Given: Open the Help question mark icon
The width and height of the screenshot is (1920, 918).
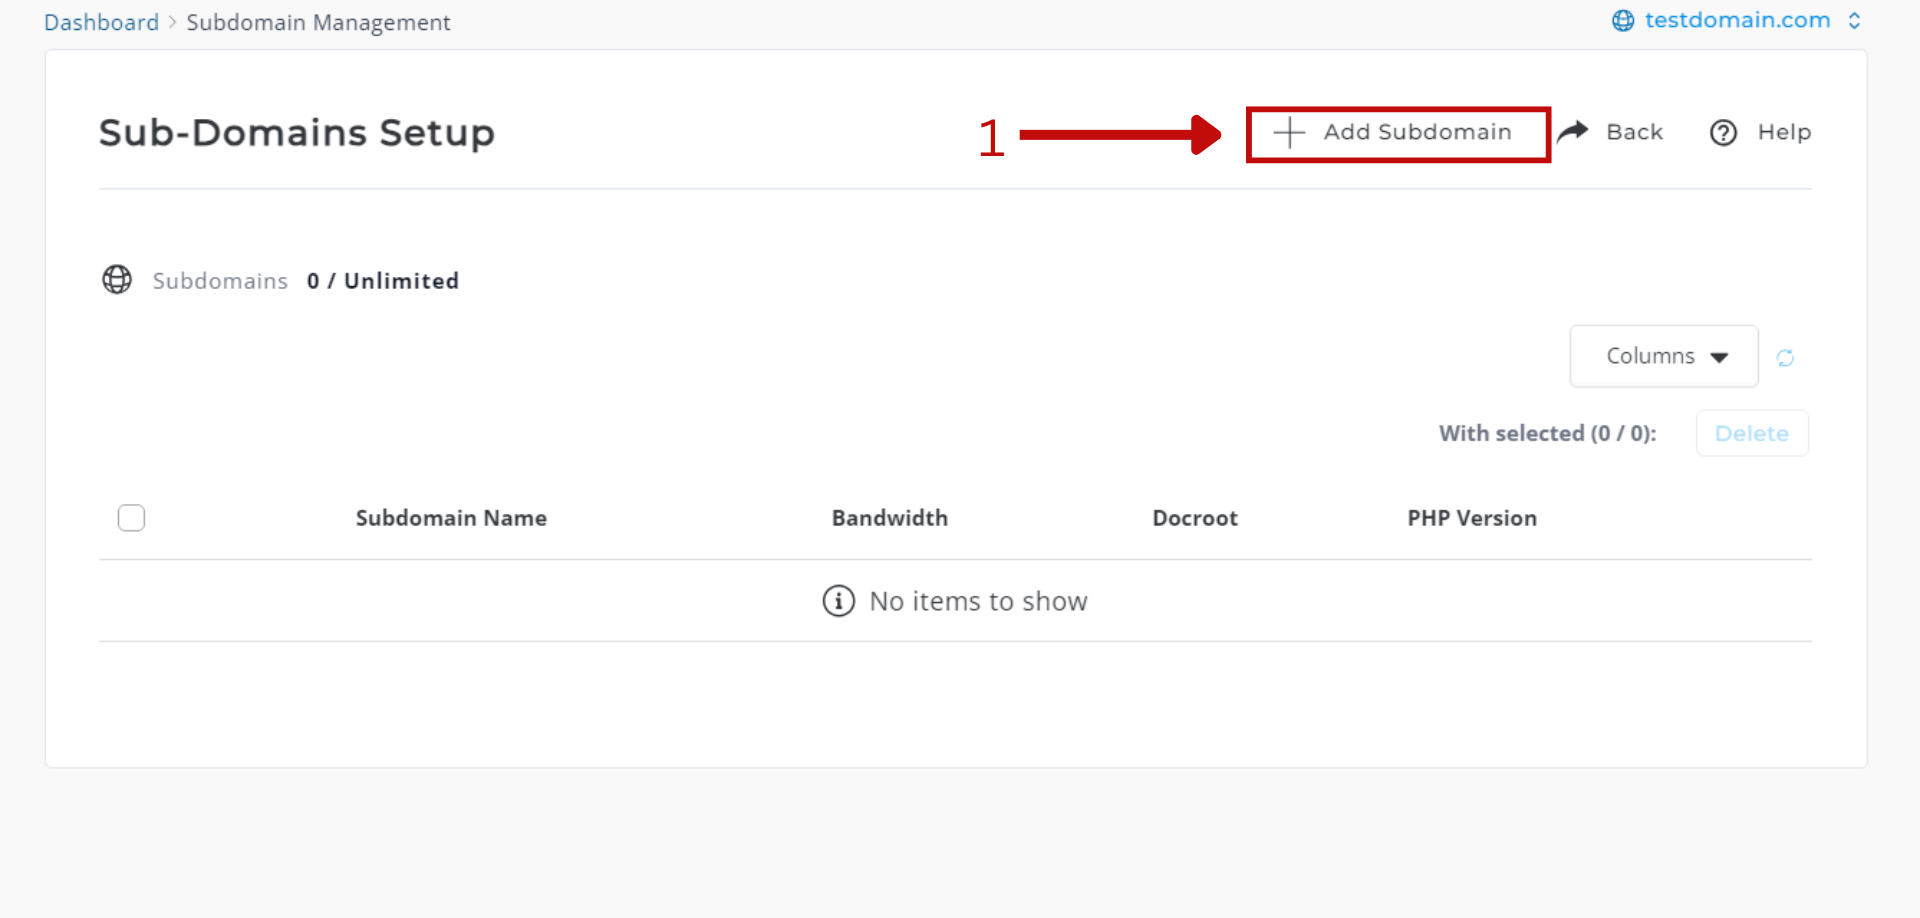Looking at the screenshot, I should click(1723, 132).
